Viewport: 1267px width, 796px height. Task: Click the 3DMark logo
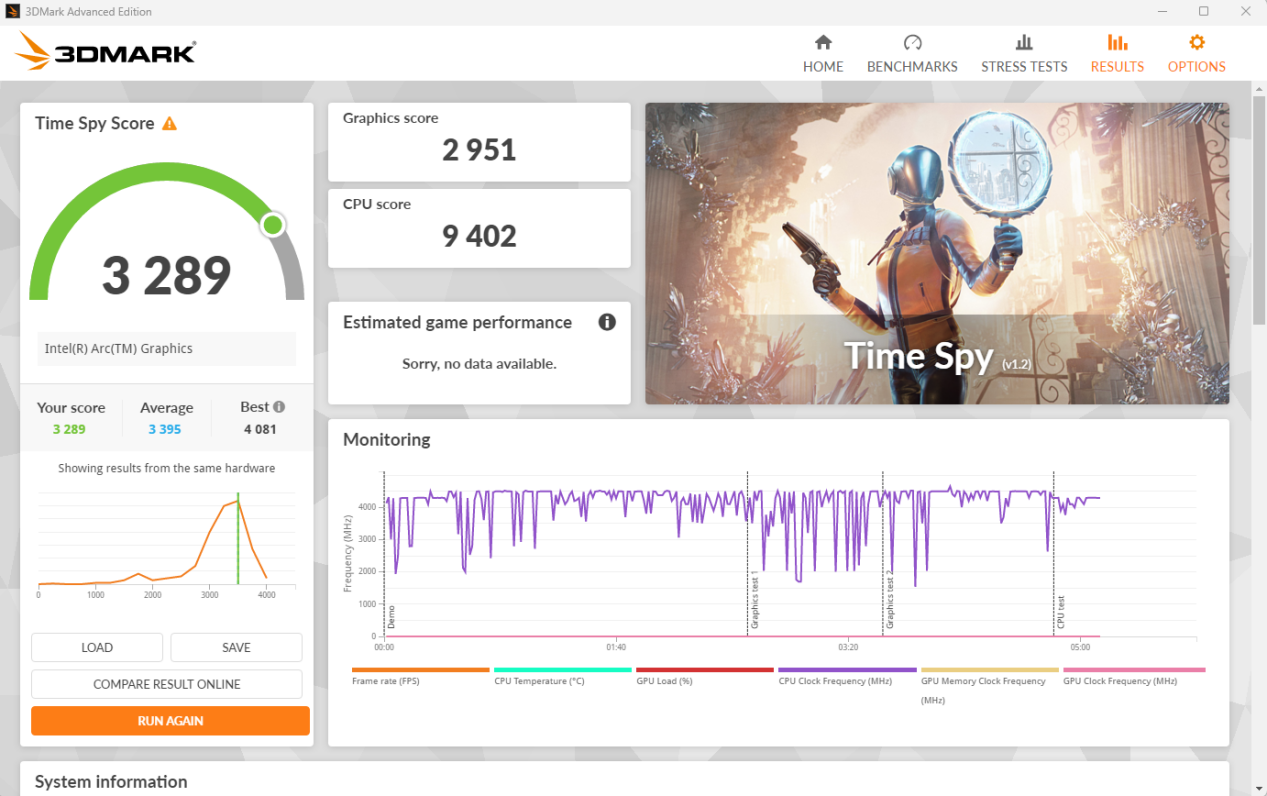pyautogui.click(x=106, y=51)
